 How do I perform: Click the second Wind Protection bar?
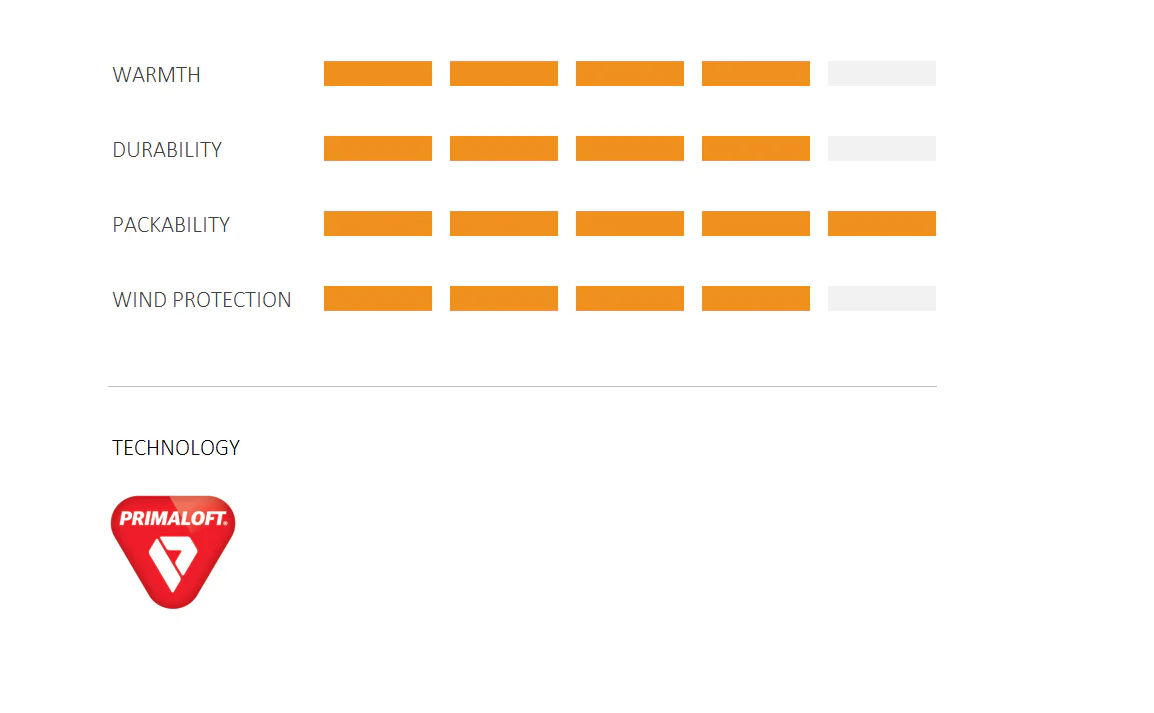pyautogui.click(x=503, y=299)
